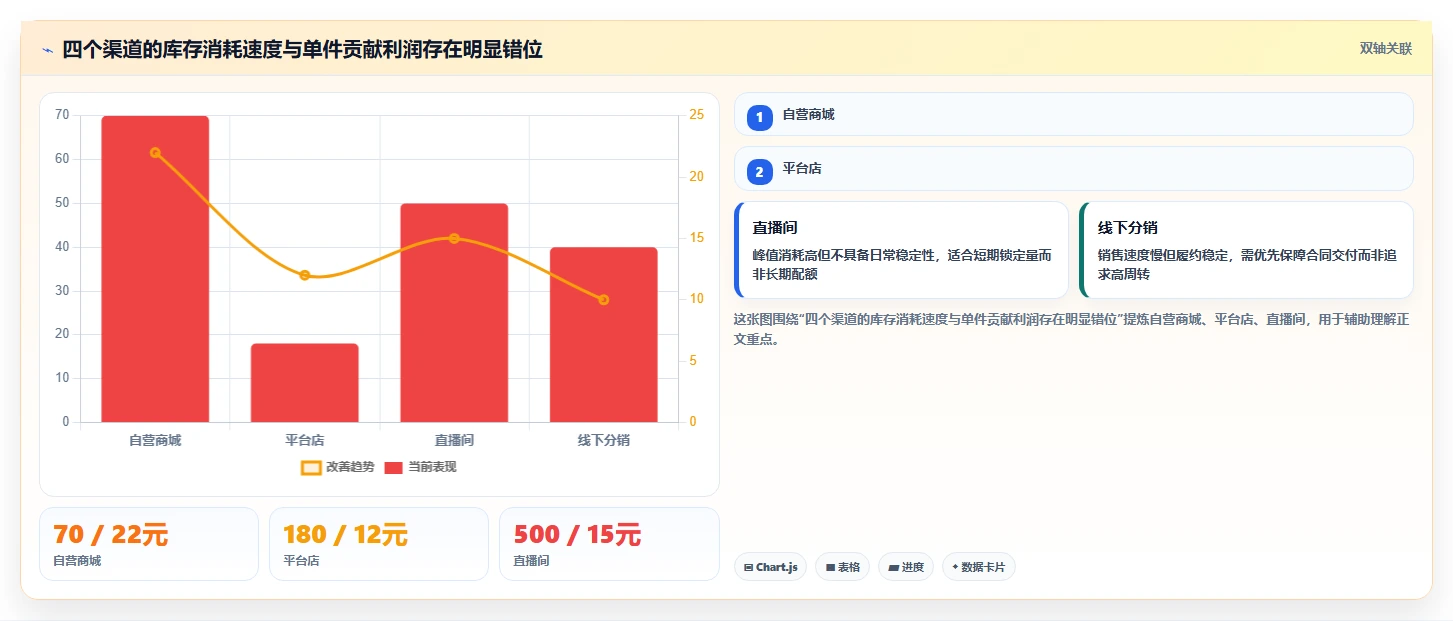The width and height of the screenshot is (1453, 621).
Task: Click the 线下分销 red bar in the chart
Action: click(x=604, y=335)
